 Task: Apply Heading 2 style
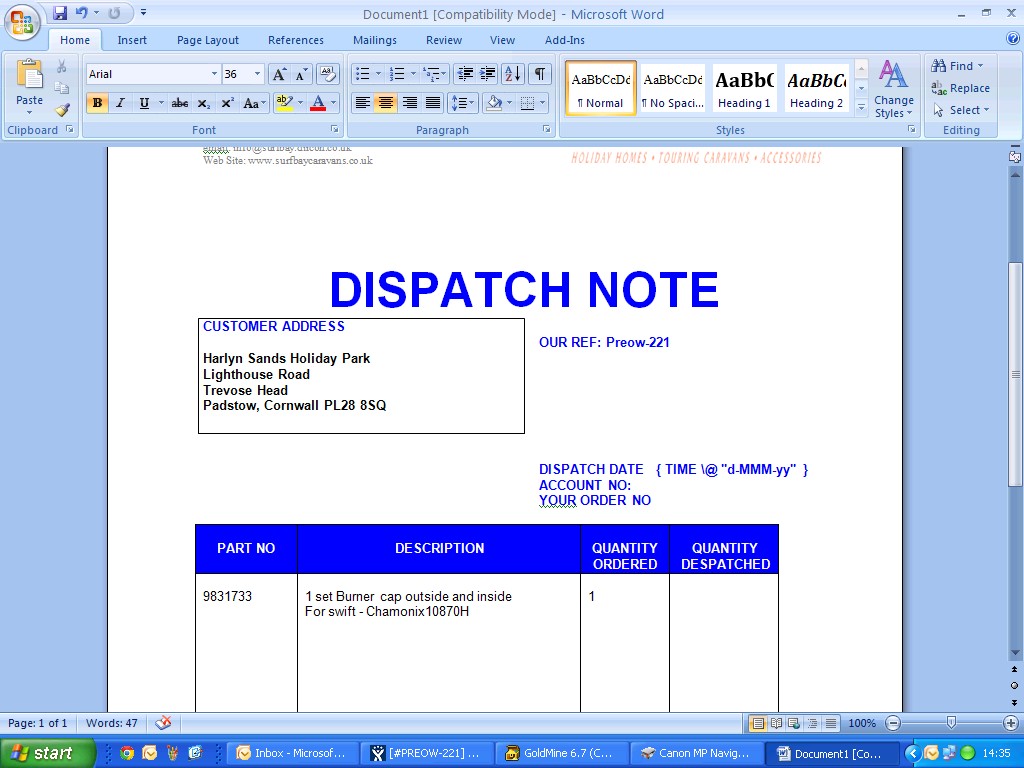coord(816,89)
